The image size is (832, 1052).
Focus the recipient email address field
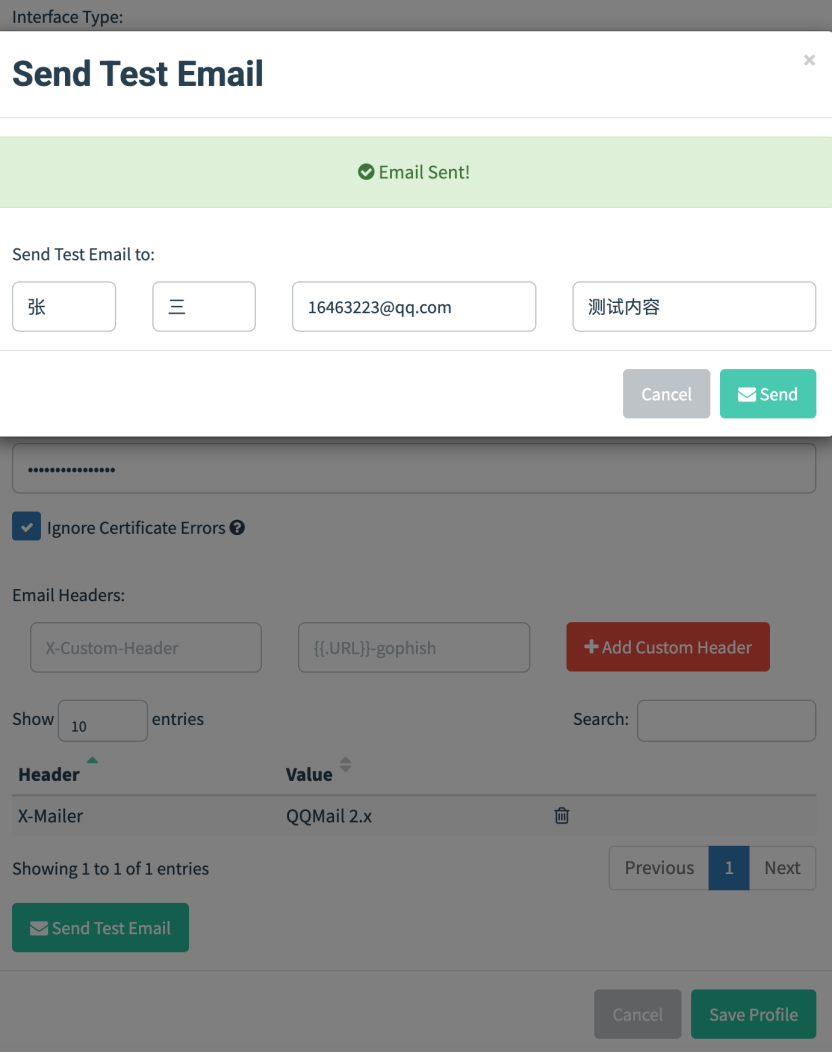[414, 307]
